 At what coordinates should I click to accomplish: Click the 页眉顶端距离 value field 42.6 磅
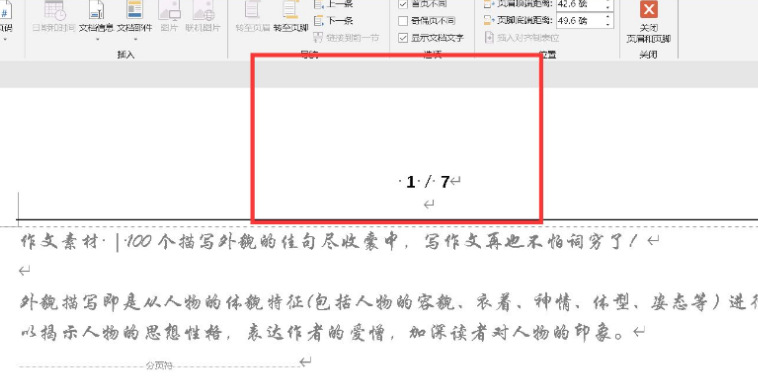[579, 5]
